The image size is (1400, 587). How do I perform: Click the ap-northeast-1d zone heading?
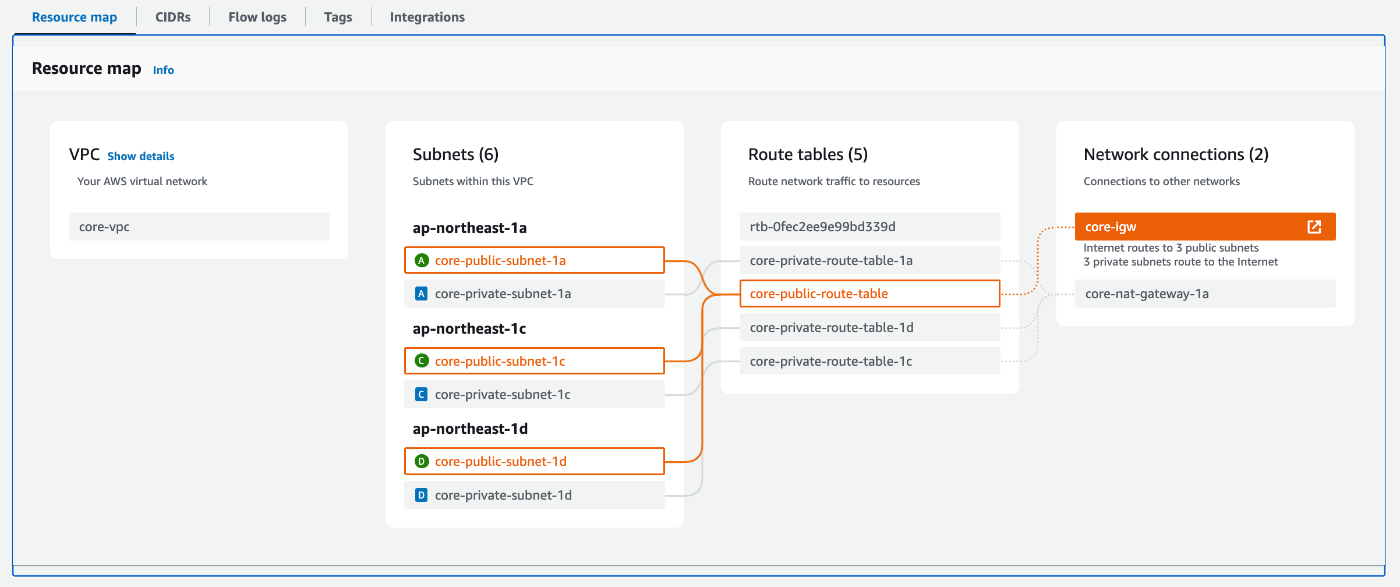(470, 429)
